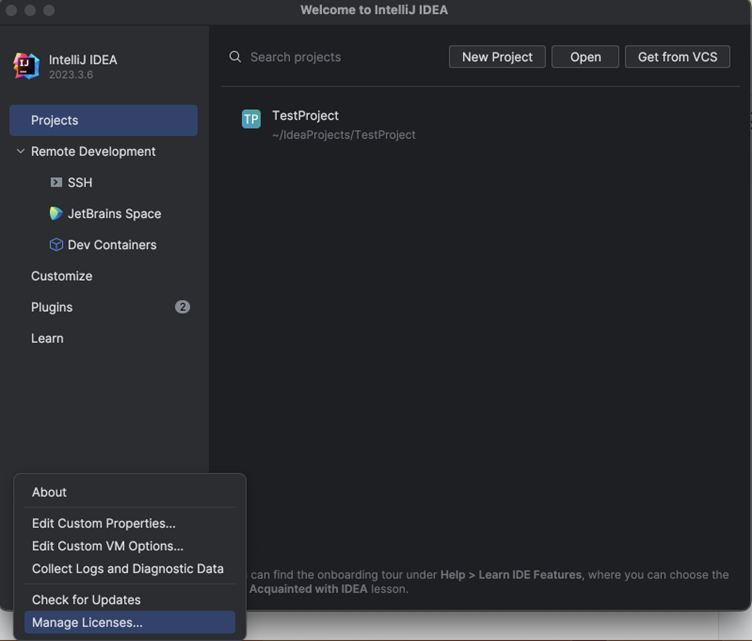Viewport: 752px width, 641px height.
Task: Click the search magnifier icon
Action: [235, 57]
